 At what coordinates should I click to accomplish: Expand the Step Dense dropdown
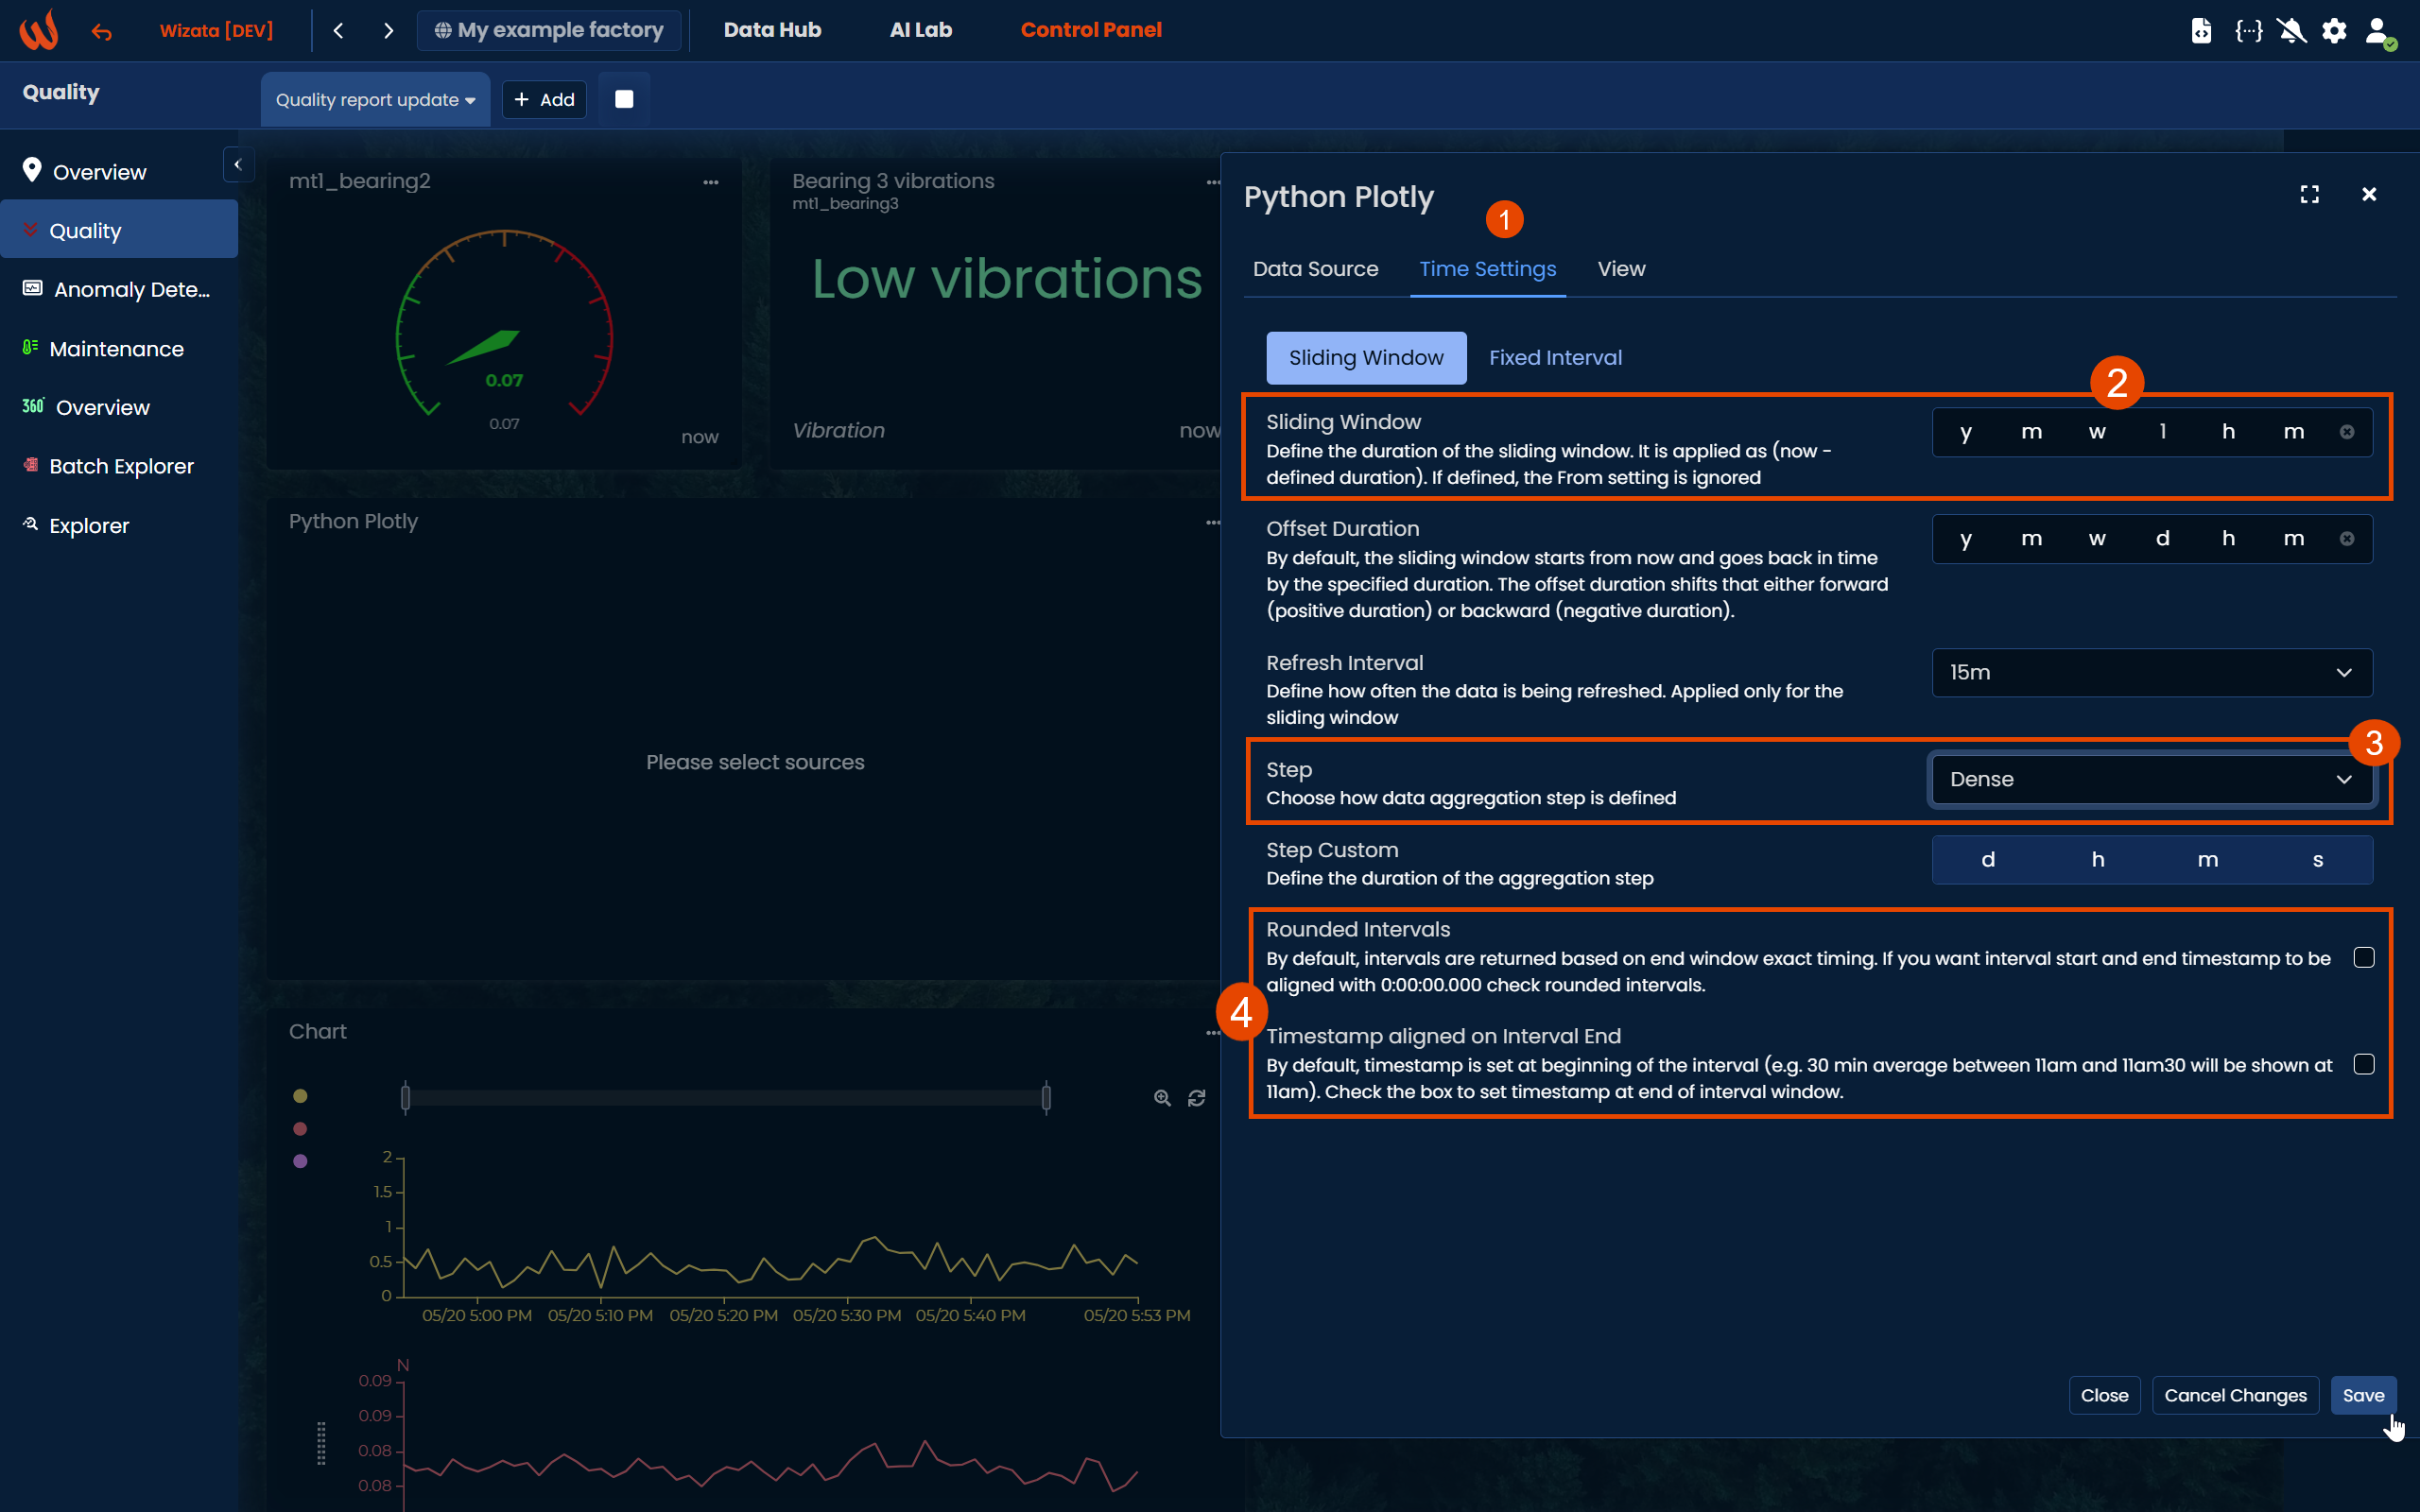pyautogui.click(x=2151, y=779)
